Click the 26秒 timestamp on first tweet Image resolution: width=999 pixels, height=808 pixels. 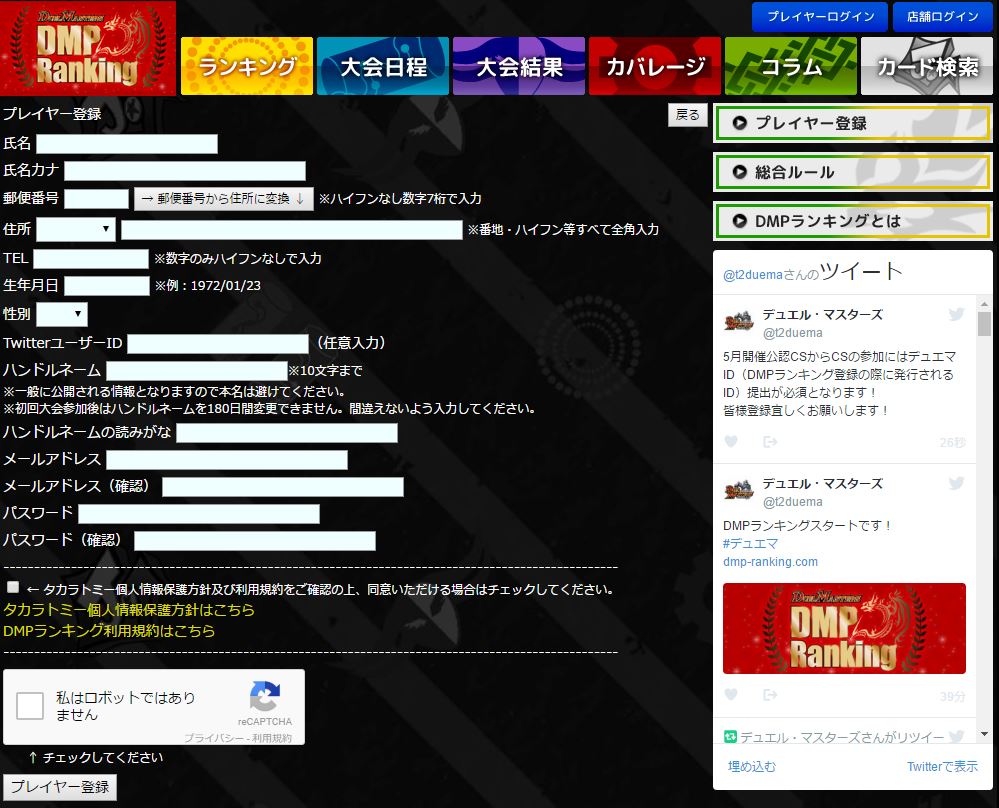952,442
